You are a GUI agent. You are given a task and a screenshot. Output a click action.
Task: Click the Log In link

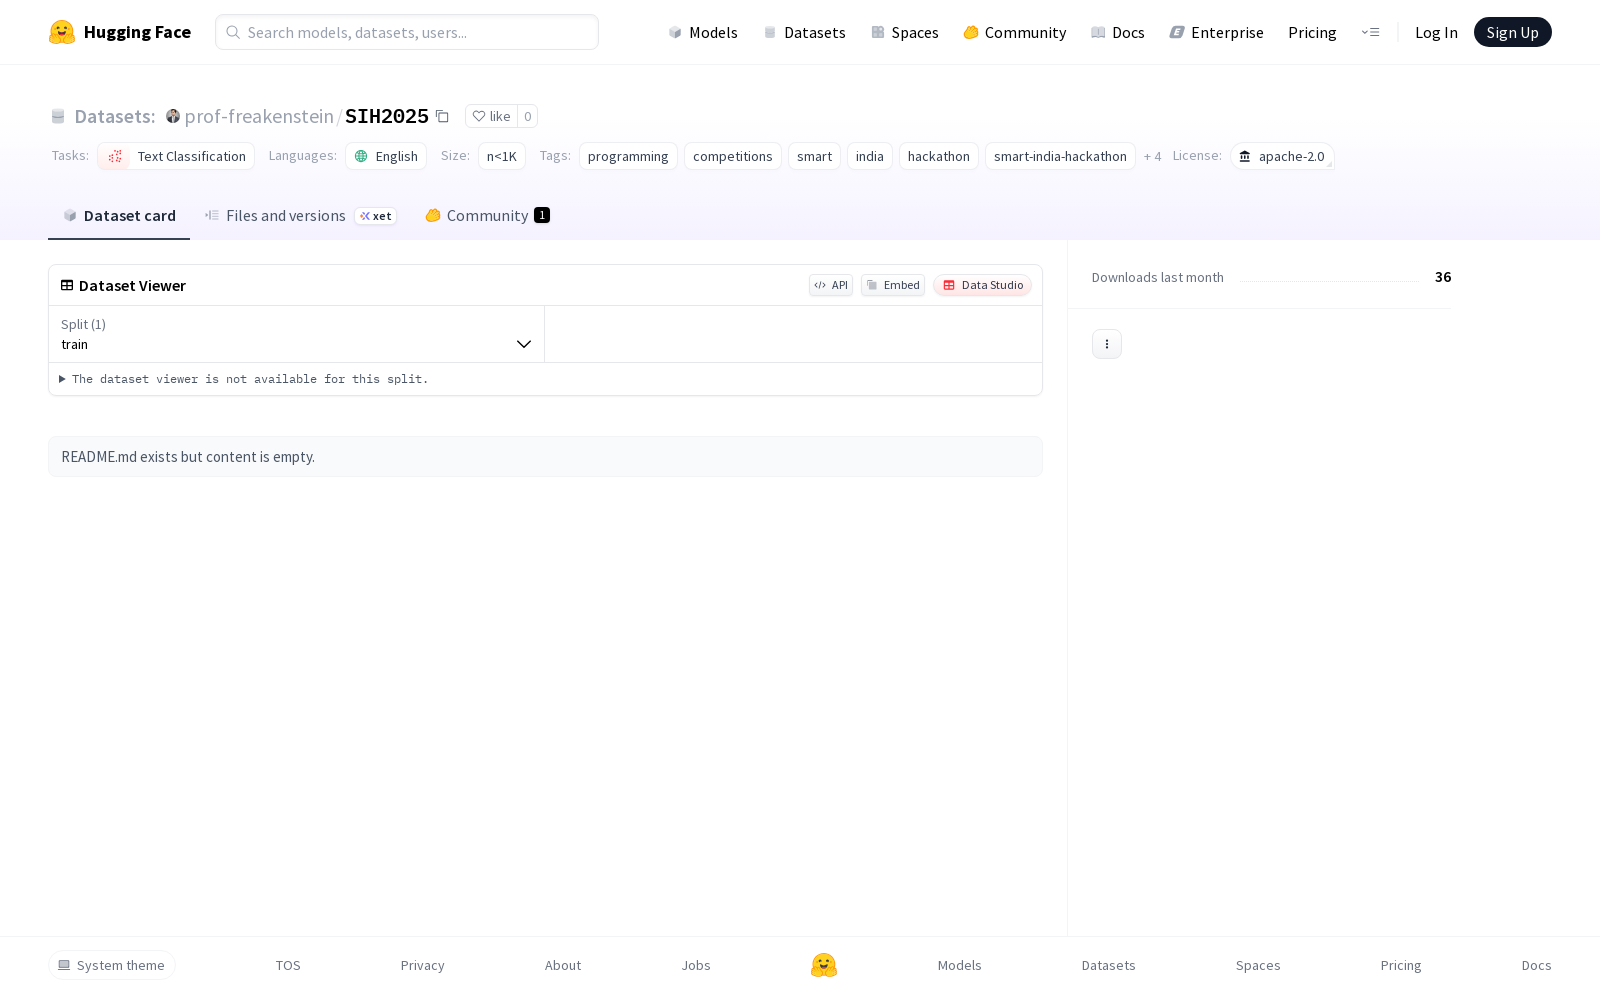tap(1436, 32)
